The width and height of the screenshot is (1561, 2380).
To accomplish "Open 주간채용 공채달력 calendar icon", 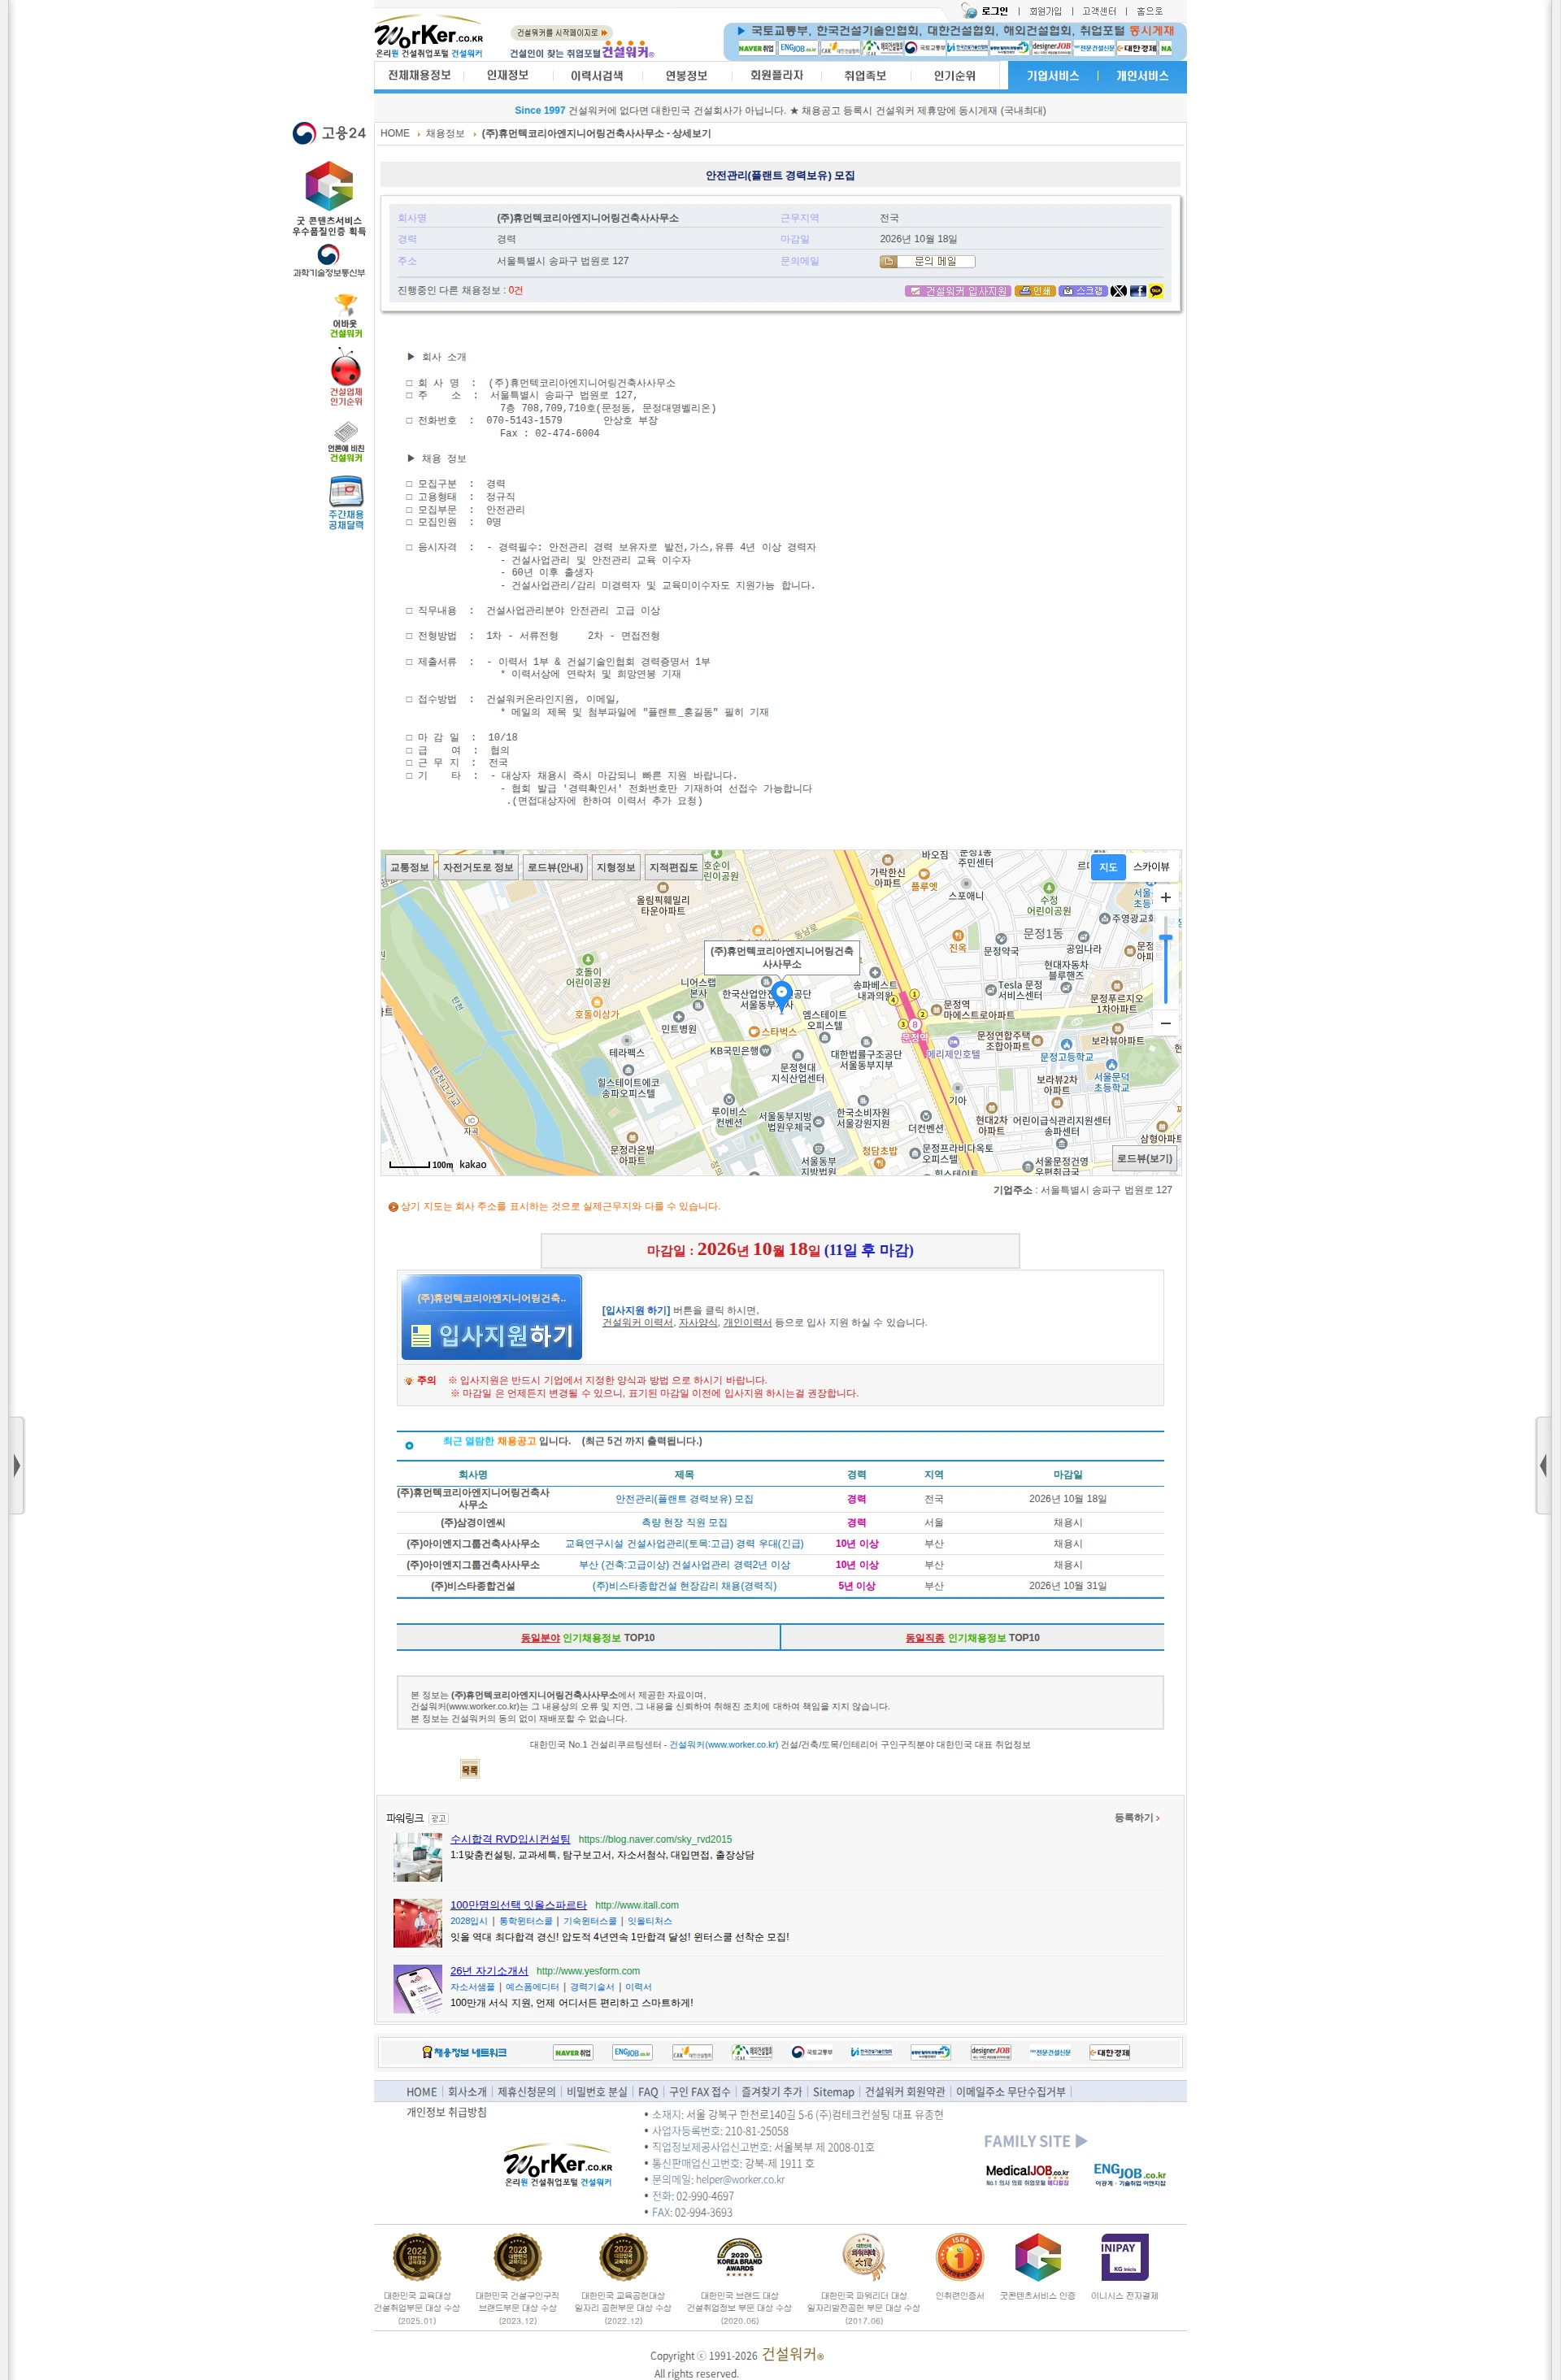I will coord(346,503).
